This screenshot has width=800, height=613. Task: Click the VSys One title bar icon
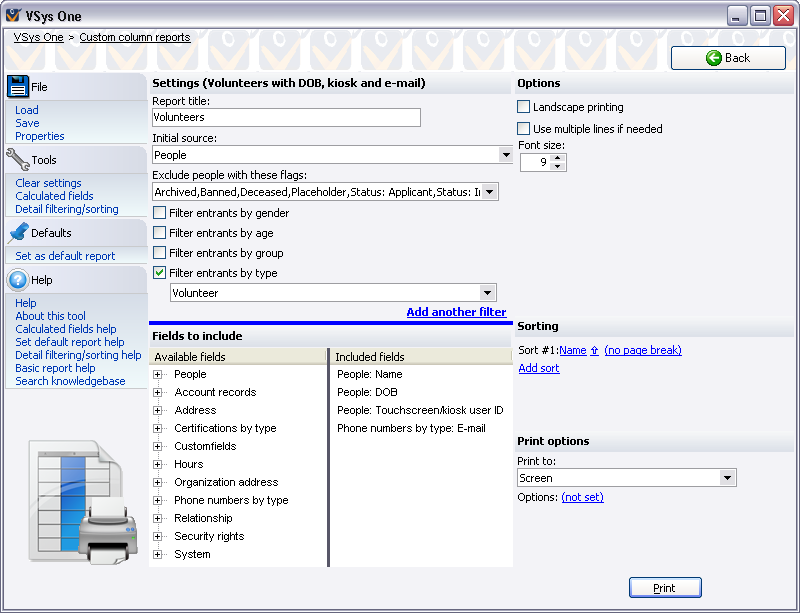tap(13, 16)
